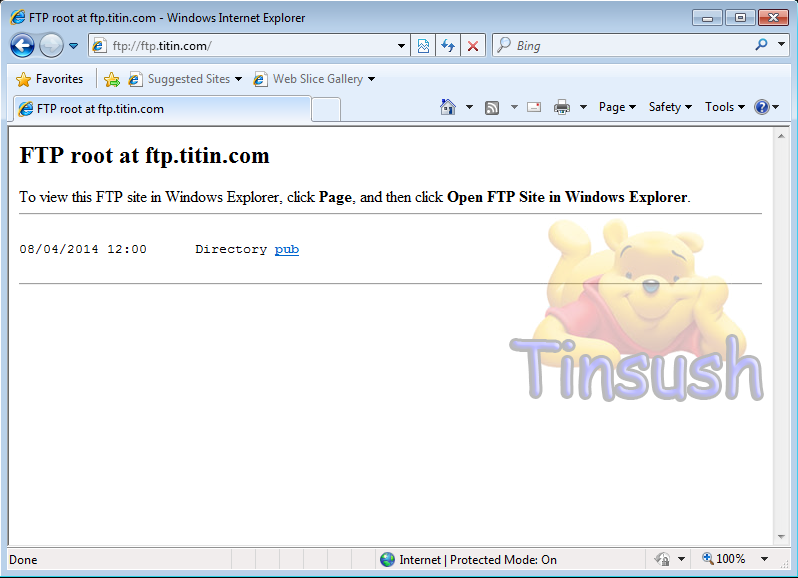Screen dimensions: 798x578
Task: Click the Compatibility View icon
Action: tap(423, 46)
